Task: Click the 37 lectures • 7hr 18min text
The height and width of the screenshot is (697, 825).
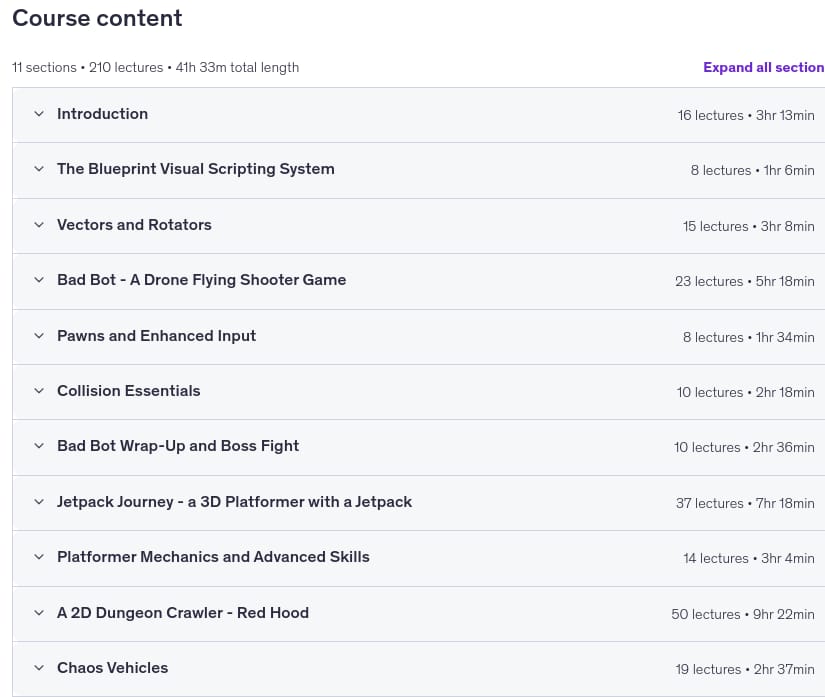Action: (x=745, y=503)
